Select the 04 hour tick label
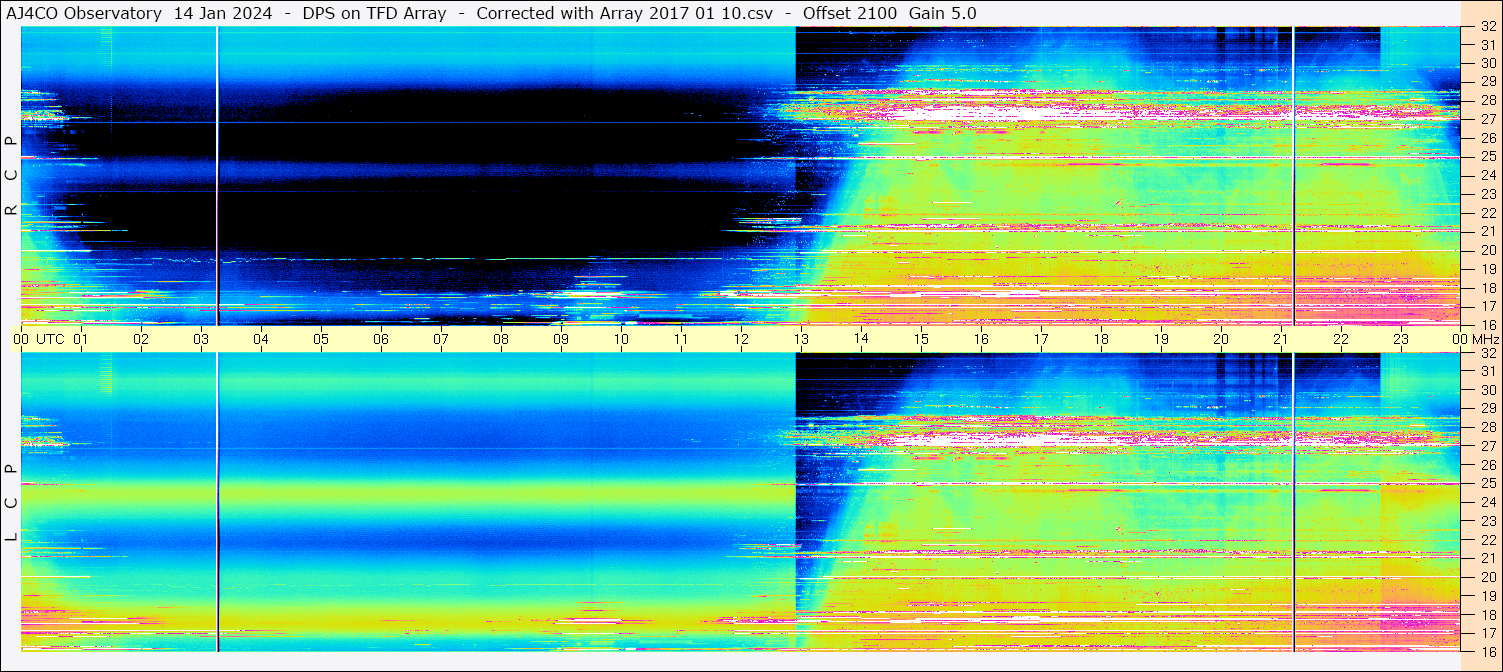The height and width of the screenshot is (672, 1503). click(x=261, y=339)
